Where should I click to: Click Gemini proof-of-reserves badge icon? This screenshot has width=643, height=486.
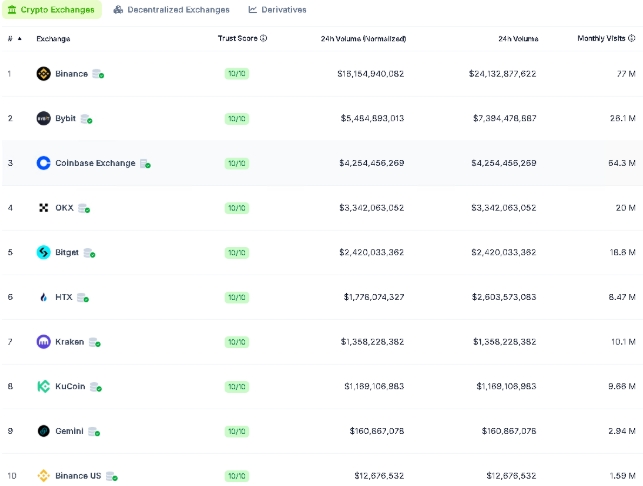pos(94,431)
